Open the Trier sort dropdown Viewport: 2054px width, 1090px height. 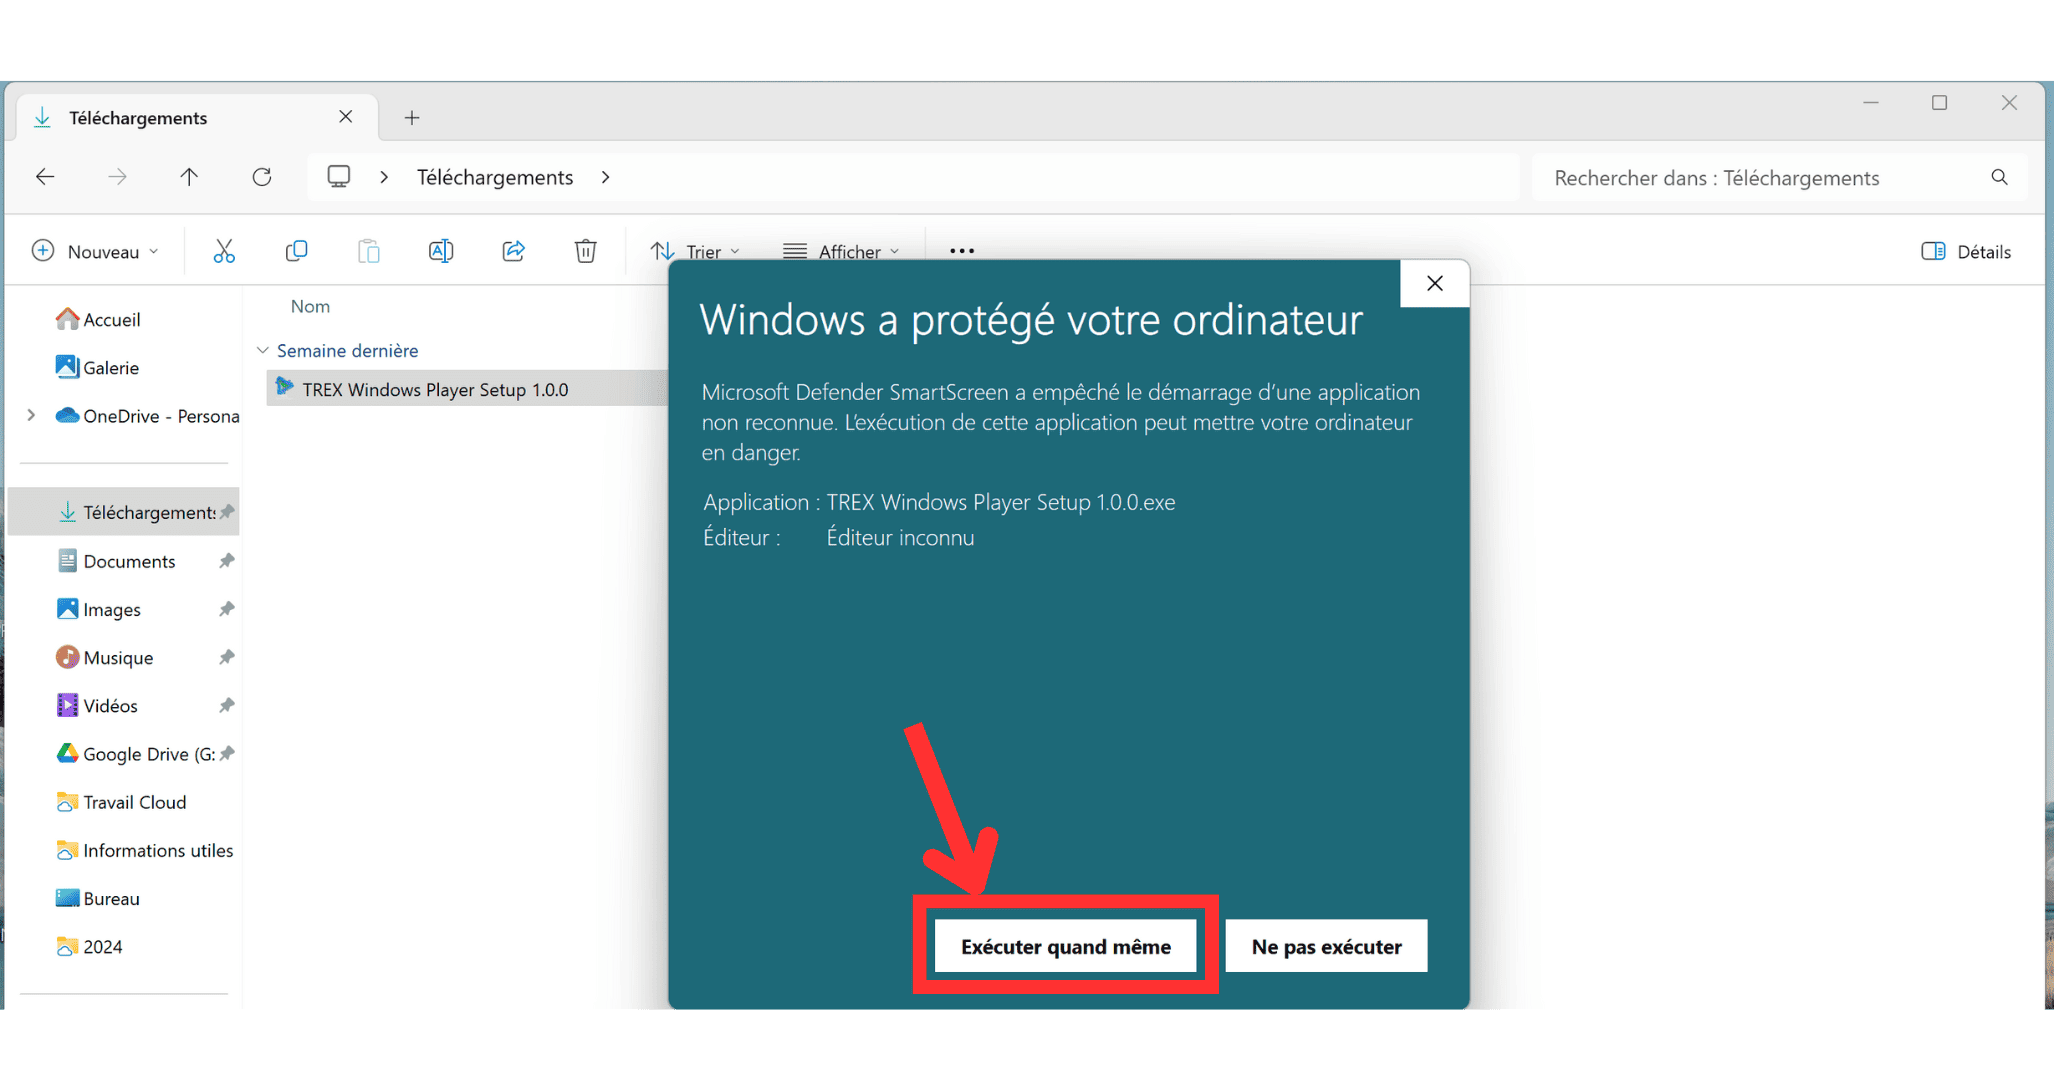point(696,251)
